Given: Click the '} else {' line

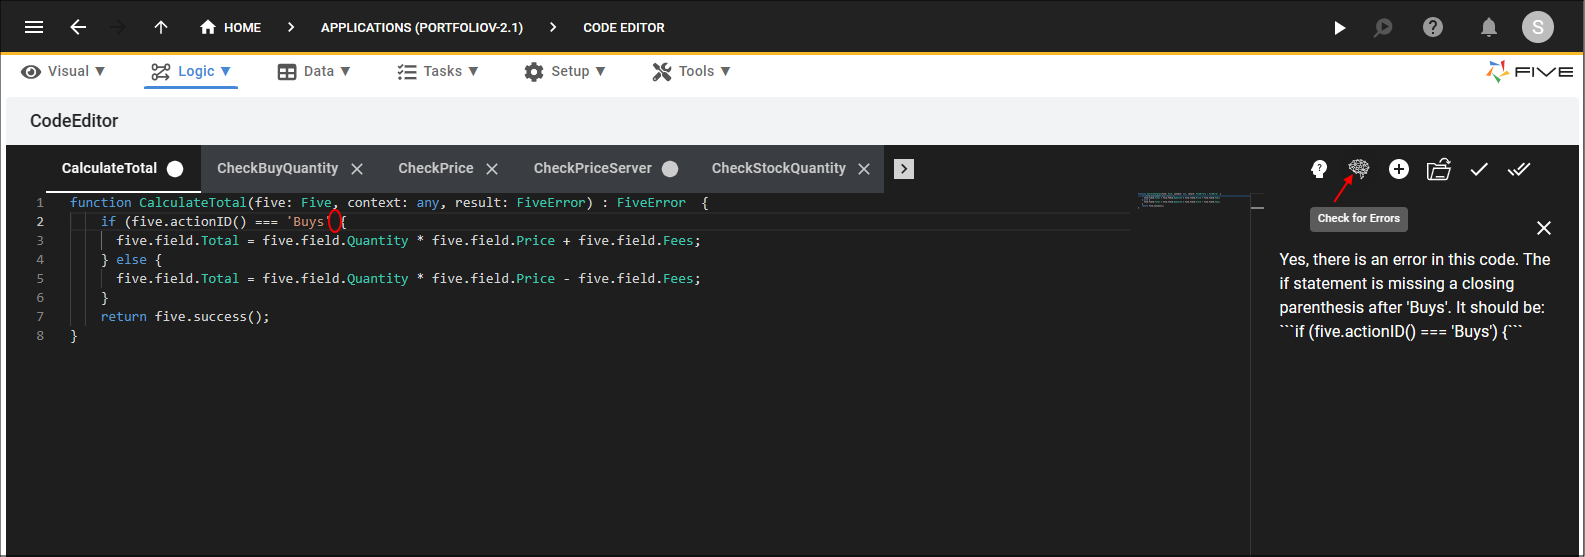Looking at the screenshot, I should pyautogui.click(x=131, y=259).
